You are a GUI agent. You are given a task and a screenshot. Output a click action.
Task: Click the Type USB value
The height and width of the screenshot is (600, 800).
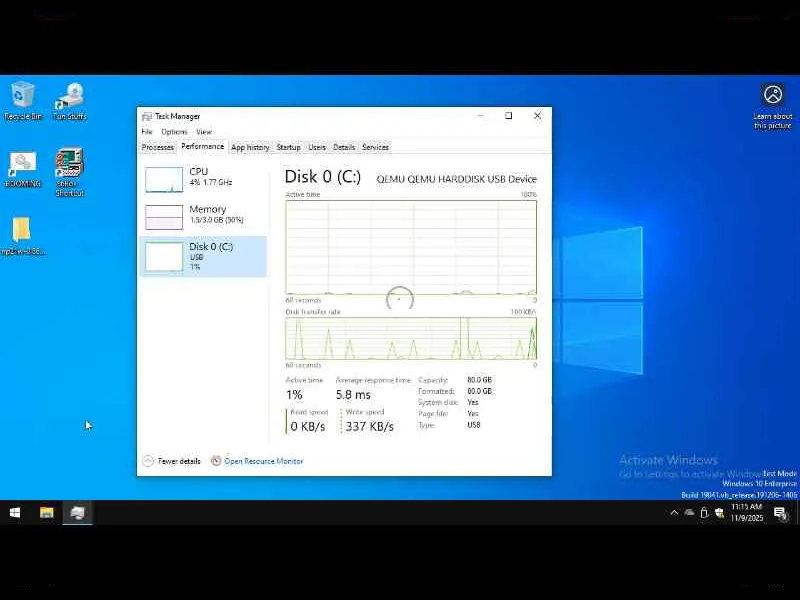473,425
